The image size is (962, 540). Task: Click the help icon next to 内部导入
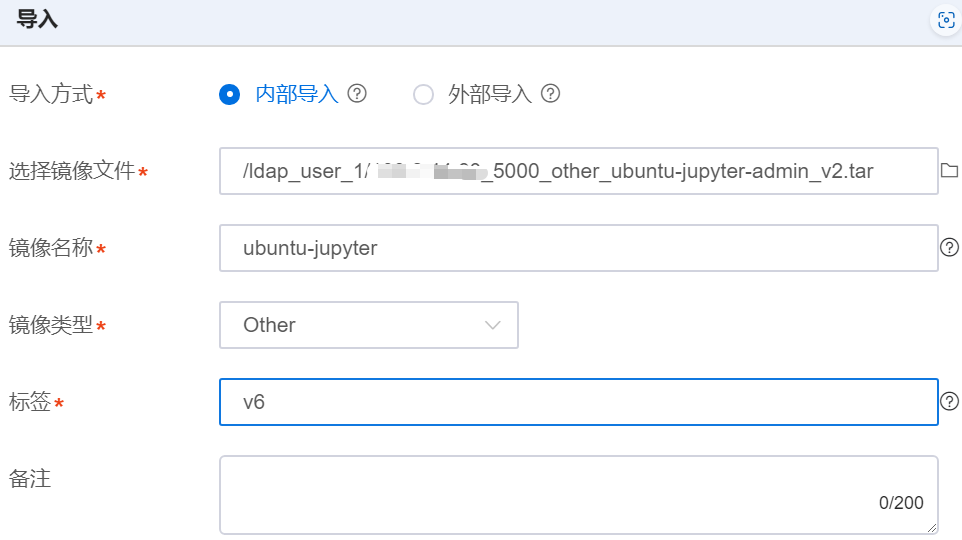pyautogui.click(x=357, y=94)
